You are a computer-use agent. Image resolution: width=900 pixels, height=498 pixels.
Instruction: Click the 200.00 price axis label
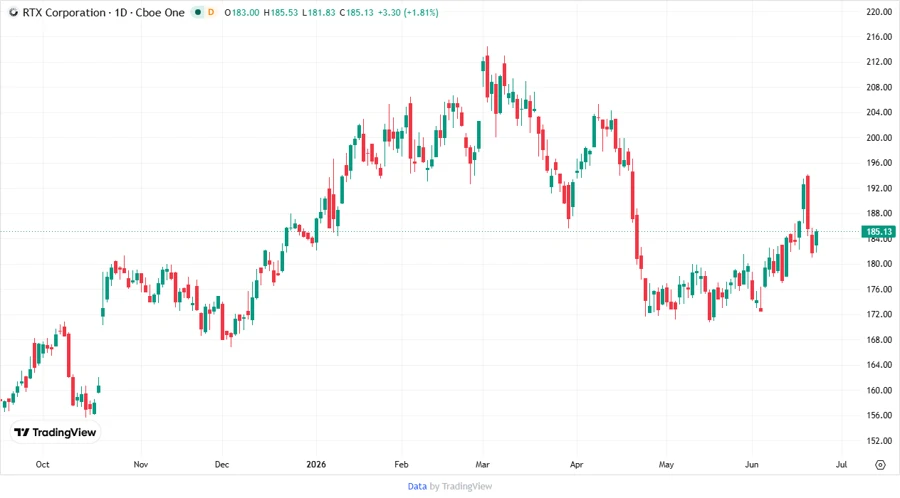point(879,138)
